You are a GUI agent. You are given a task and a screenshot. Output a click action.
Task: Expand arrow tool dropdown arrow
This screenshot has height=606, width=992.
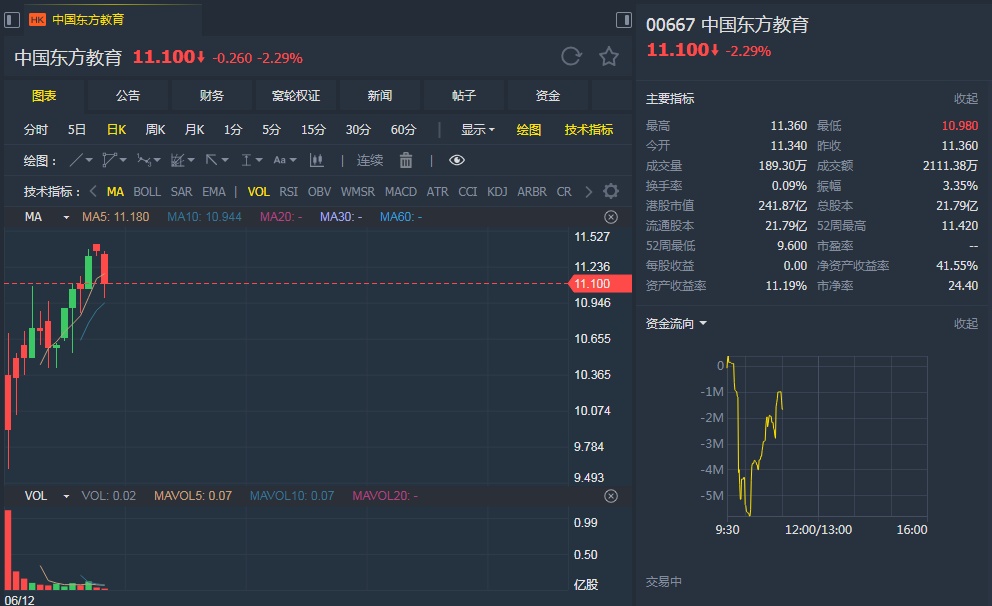point(225,161)
